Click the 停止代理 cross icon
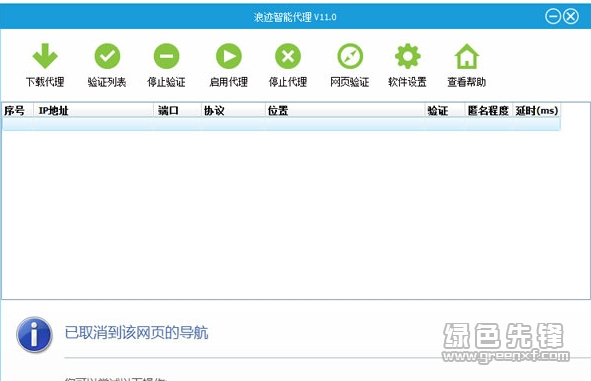 click(288, 56)
